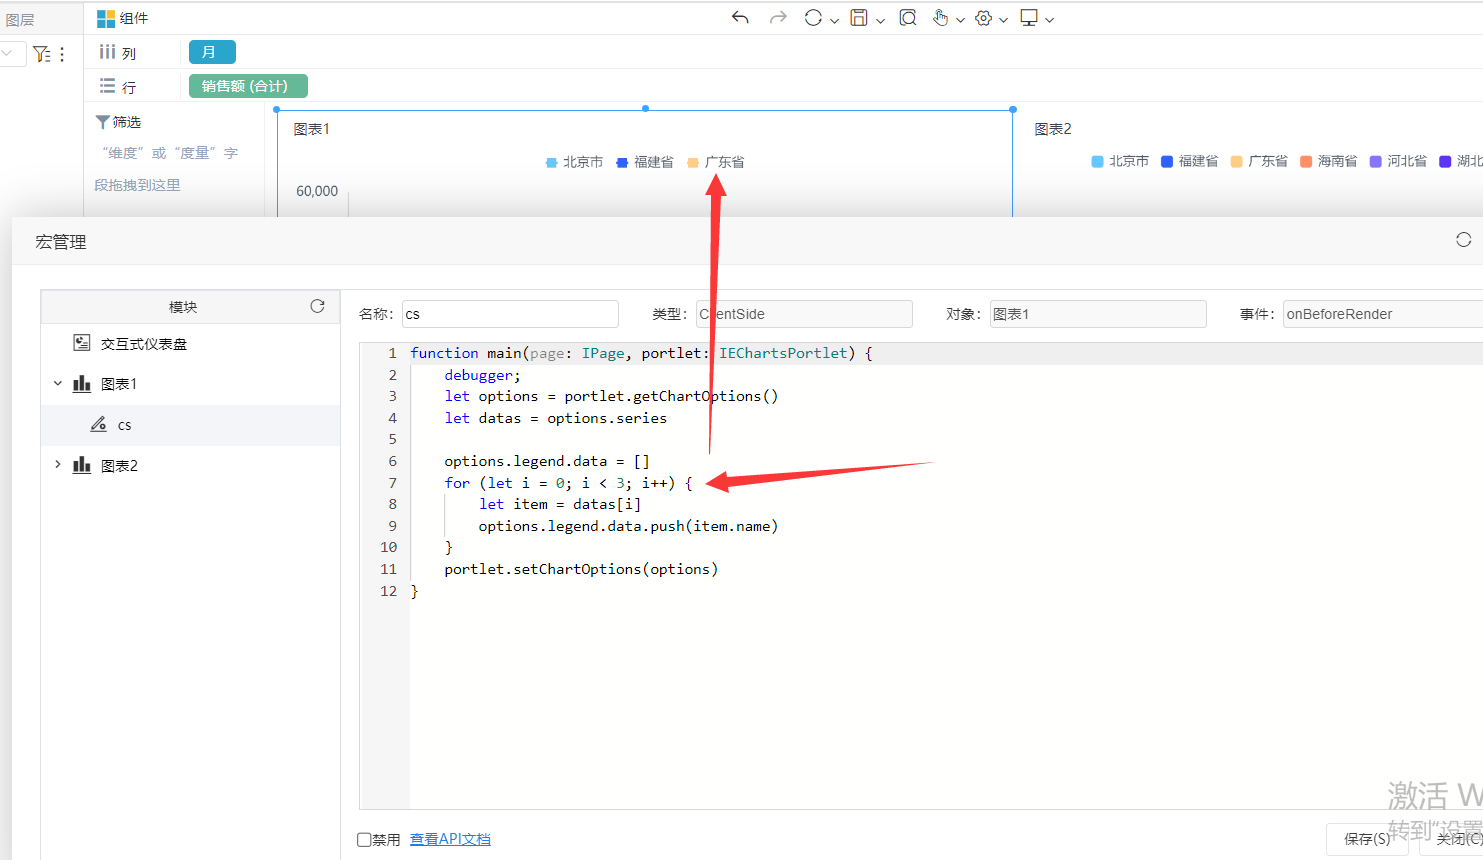Switch to the 图层 tab
Image resolution: width=1483 pixels, height=860 pixels.
tap(20, 20)
